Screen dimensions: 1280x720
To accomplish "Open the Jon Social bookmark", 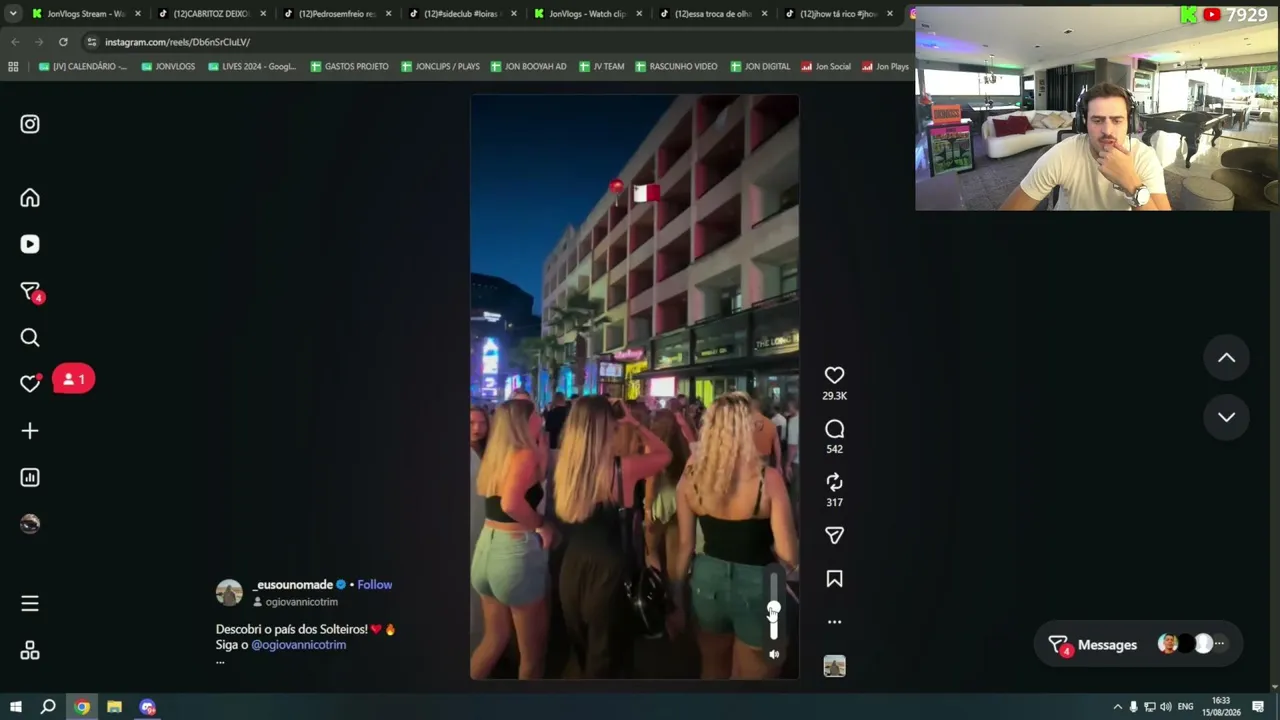I will [826, 67].
